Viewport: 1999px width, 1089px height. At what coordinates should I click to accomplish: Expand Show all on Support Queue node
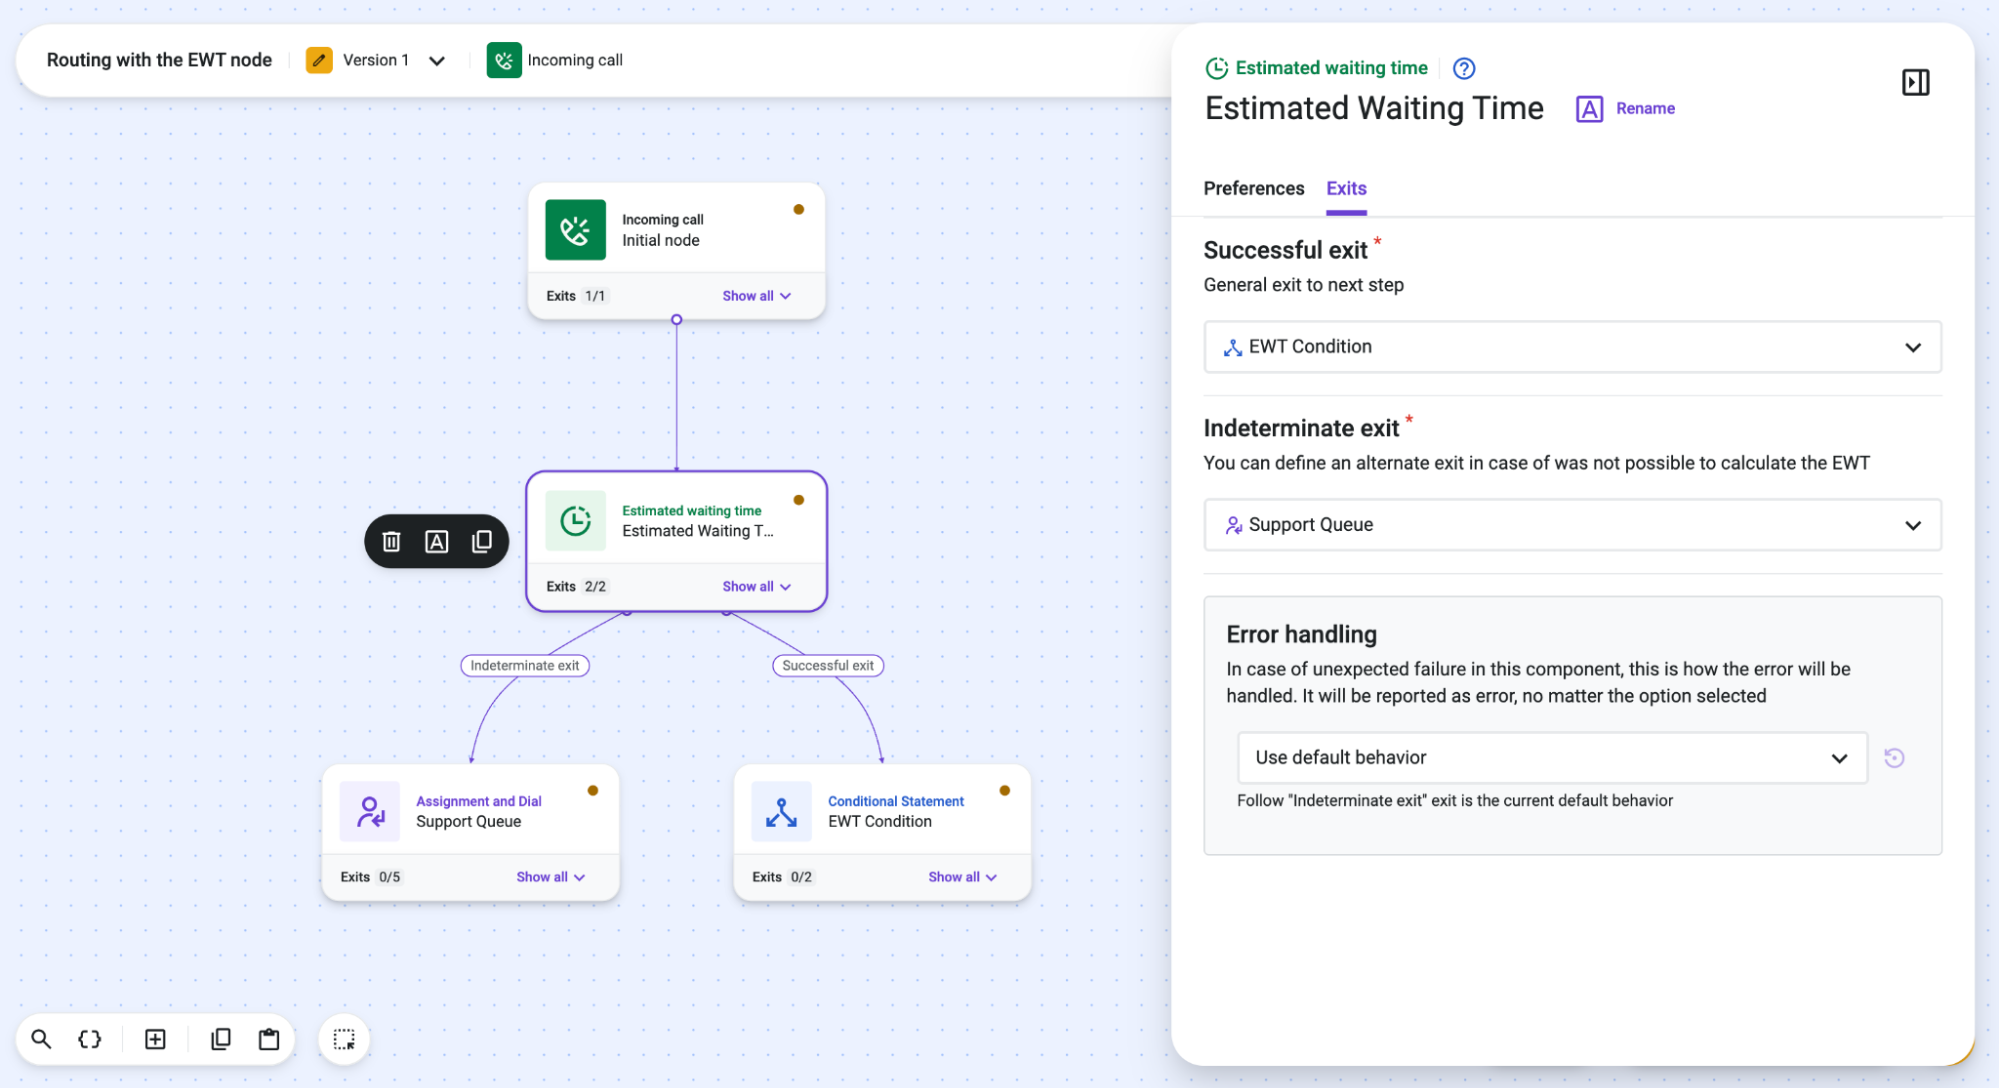[x=551, y=877]
